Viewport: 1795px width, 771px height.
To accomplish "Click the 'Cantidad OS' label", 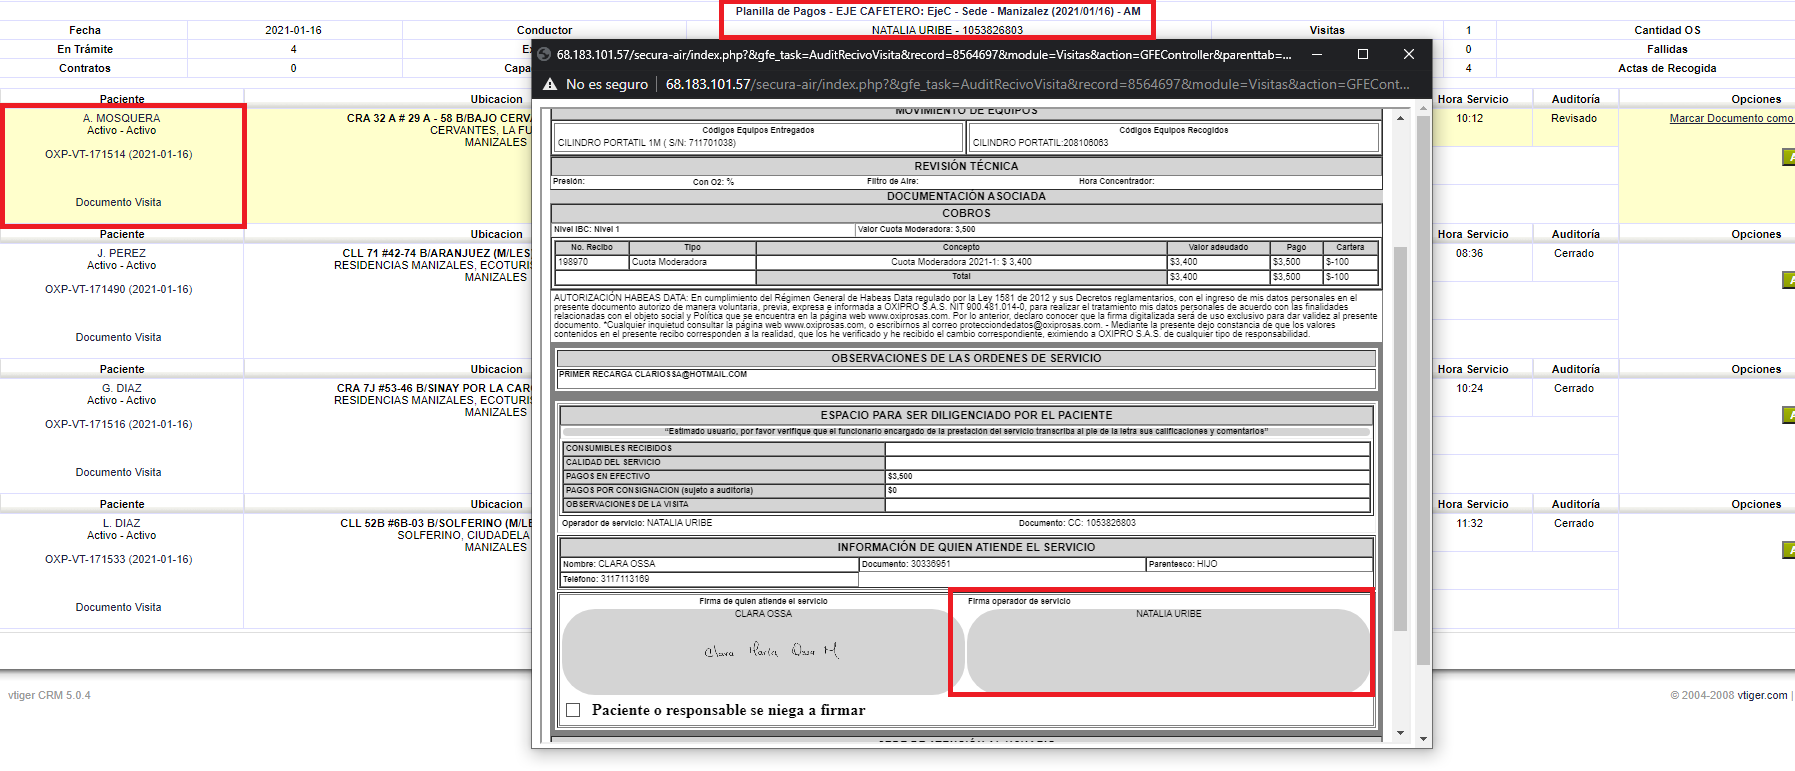I will (1667, 30).
